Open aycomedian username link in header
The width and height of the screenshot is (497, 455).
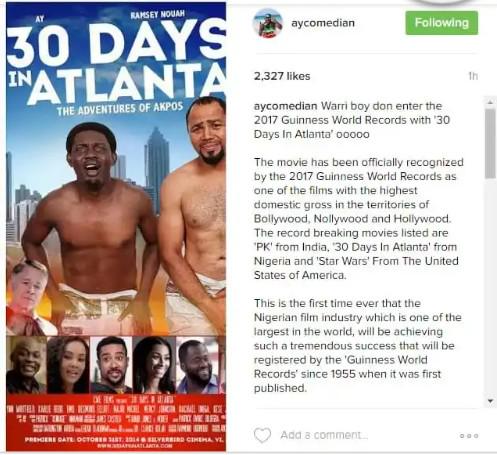click(323, 23)
